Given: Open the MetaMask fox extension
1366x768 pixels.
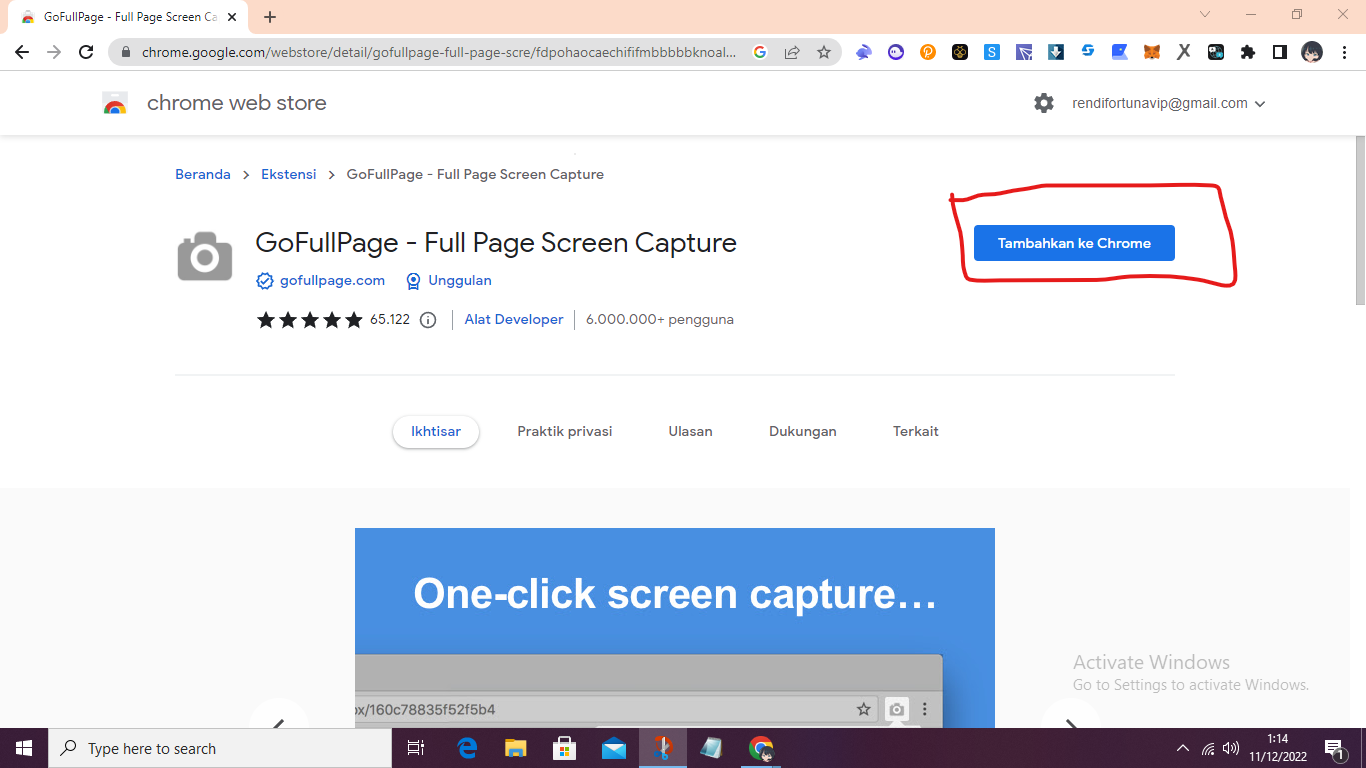Looking at the screenshot, I should [x=1152, y=52].
